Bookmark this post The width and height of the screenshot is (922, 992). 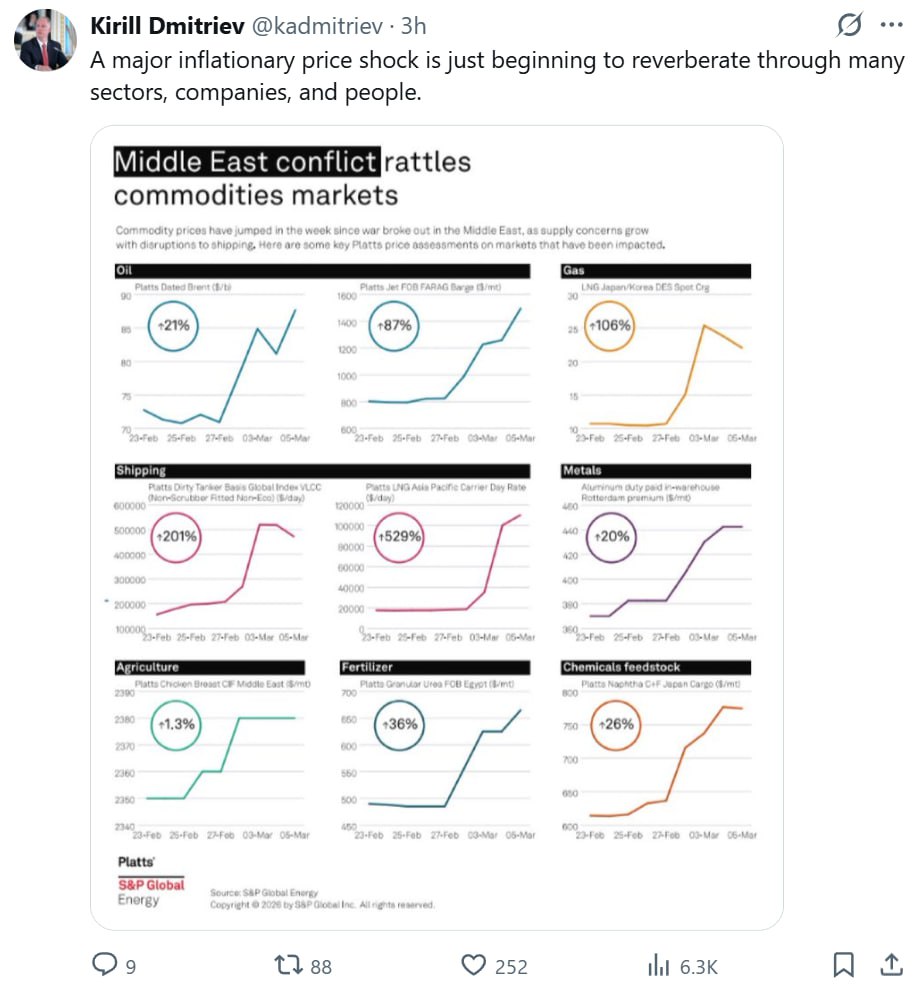(844, 964)
